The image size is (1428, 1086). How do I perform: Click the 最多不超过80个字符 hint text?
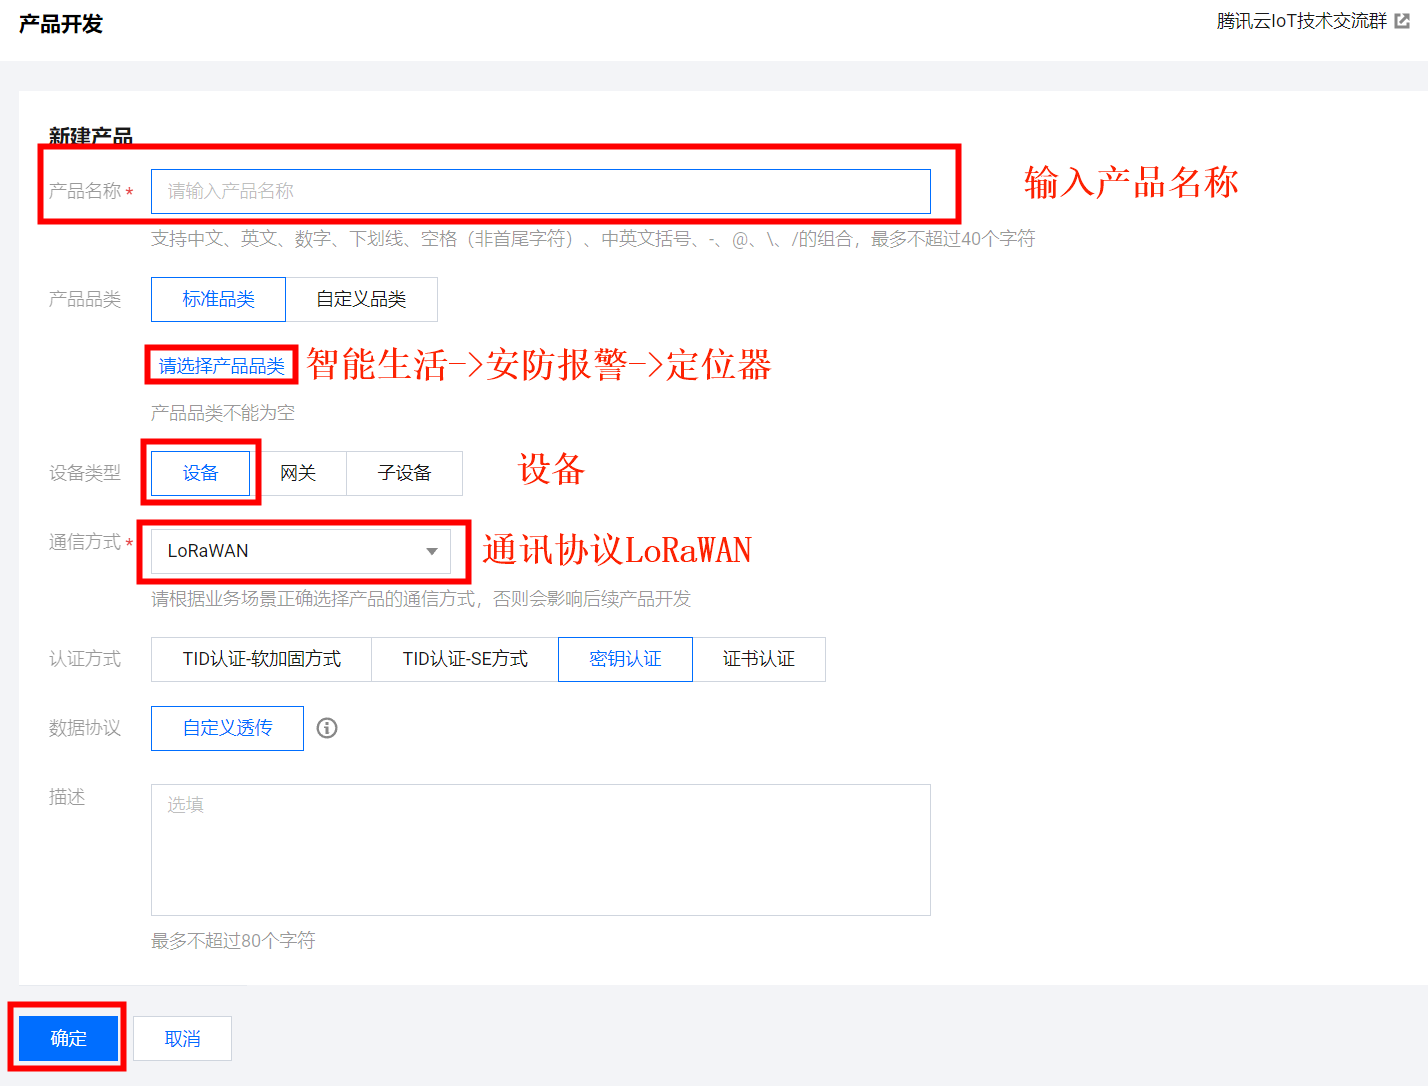click(x=233, y=941)
